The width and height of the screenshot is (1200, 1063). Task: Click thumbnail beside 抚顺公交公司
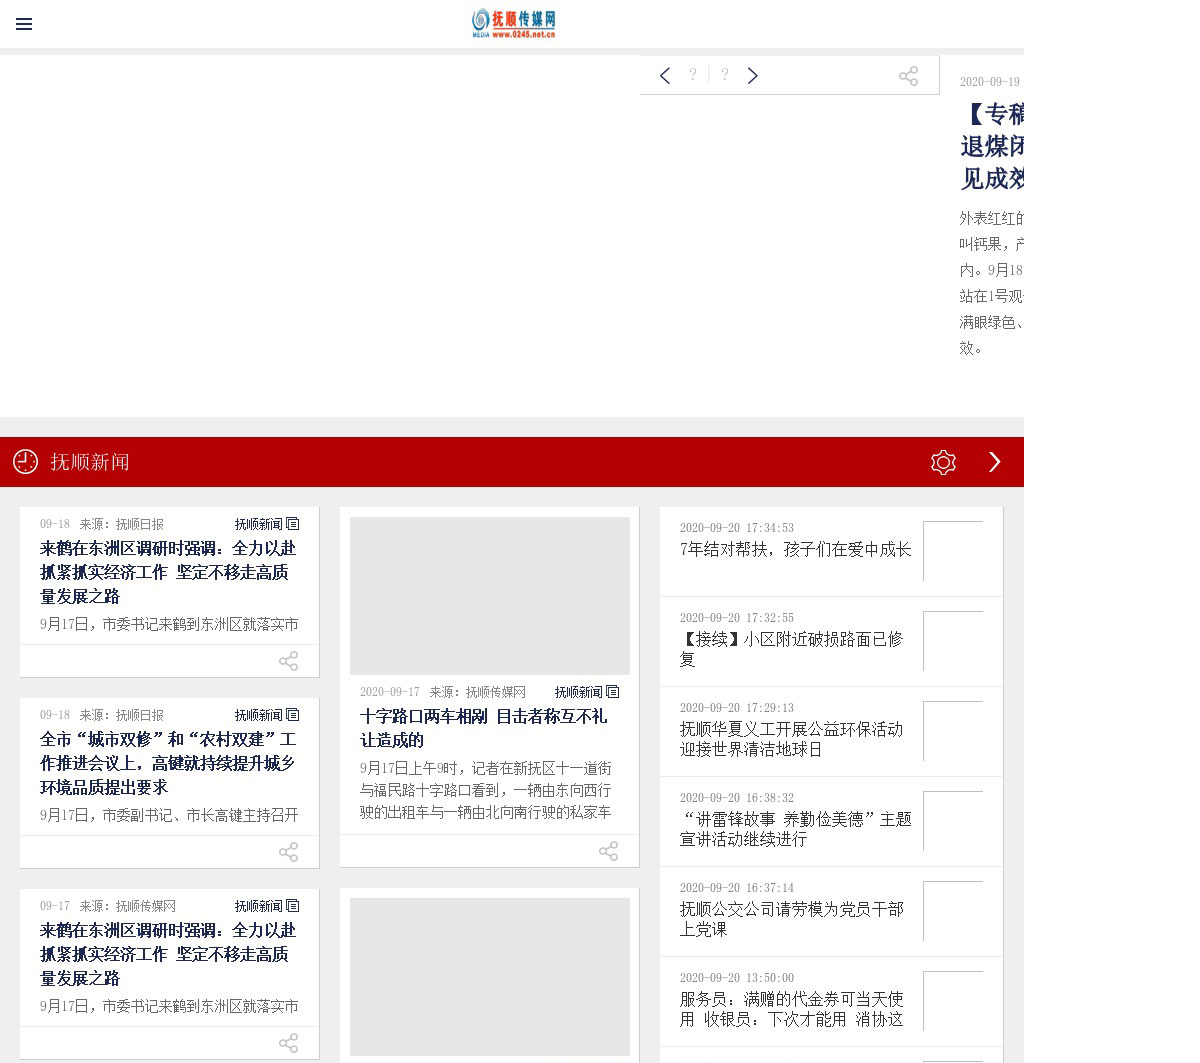tap(953, 911)
